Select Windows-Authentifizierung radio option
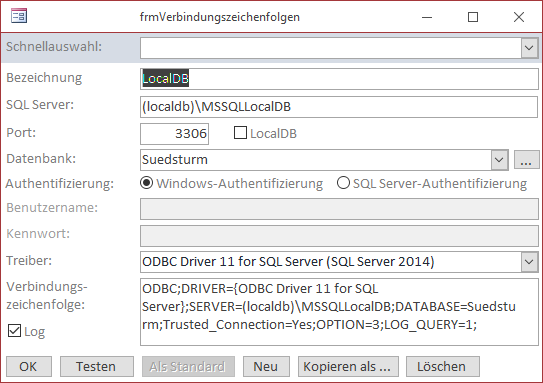This screenshot has height=383, width=543. [146, 183]
